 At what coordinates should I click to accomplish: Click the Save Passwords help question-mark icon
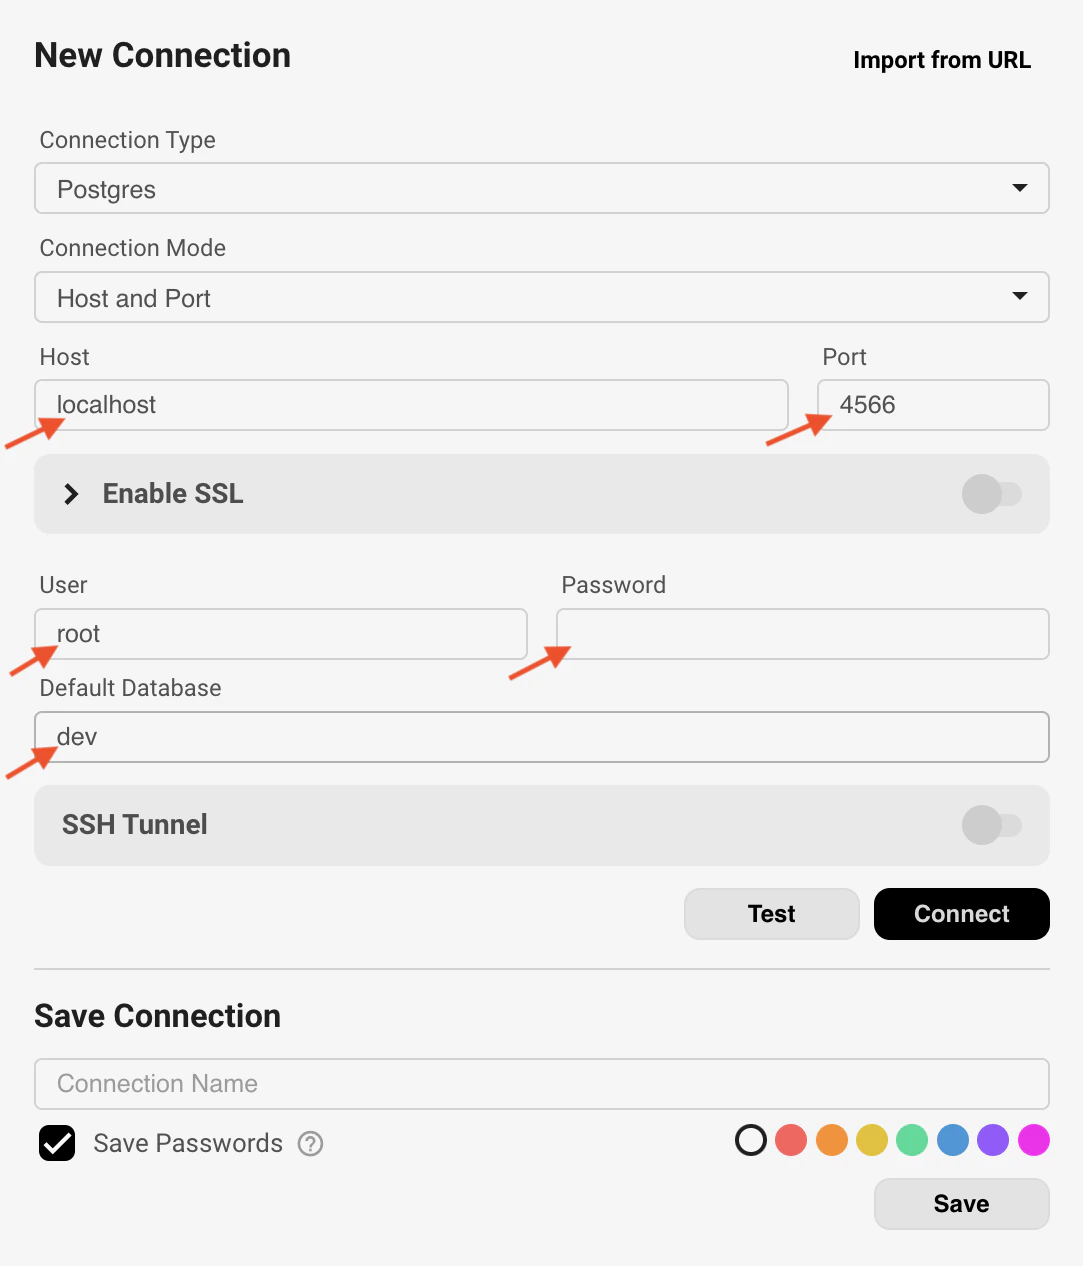pos(311,1143)
